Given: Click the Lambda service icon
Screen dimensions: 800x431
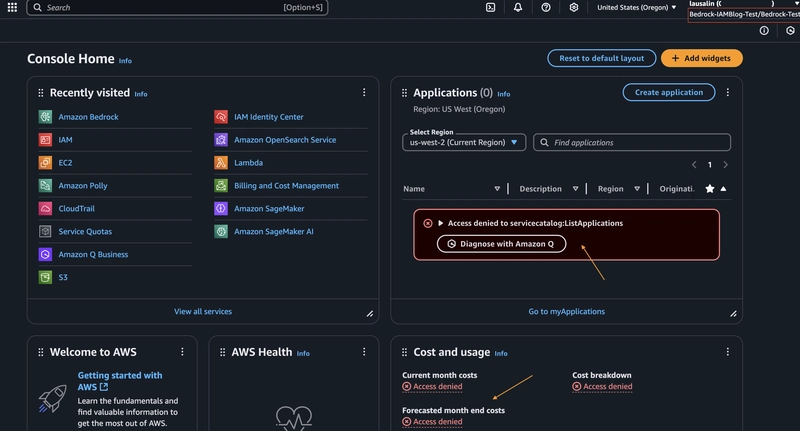Looking at the screenshot, I should click(x=221, y=163).
